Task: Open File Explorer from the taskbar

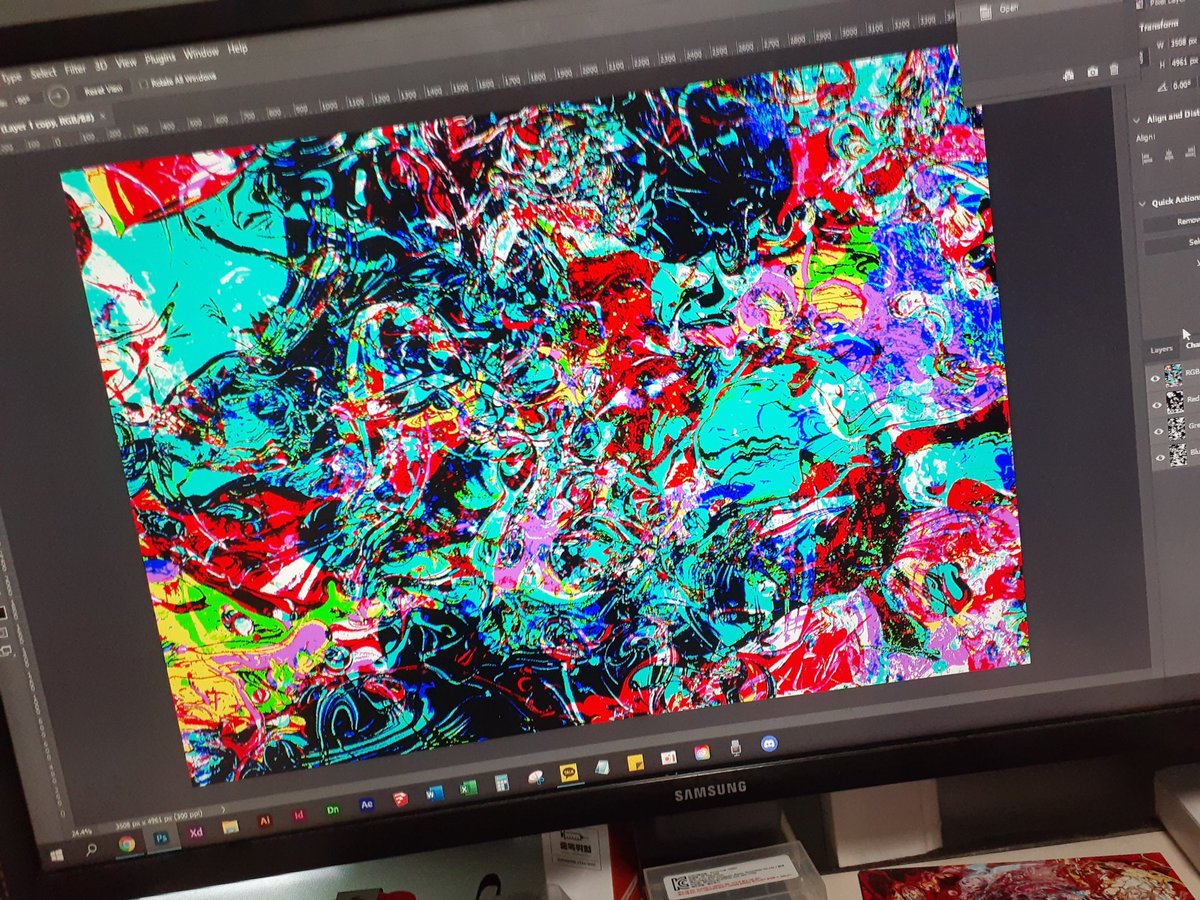Action: (x=230, y=827)
